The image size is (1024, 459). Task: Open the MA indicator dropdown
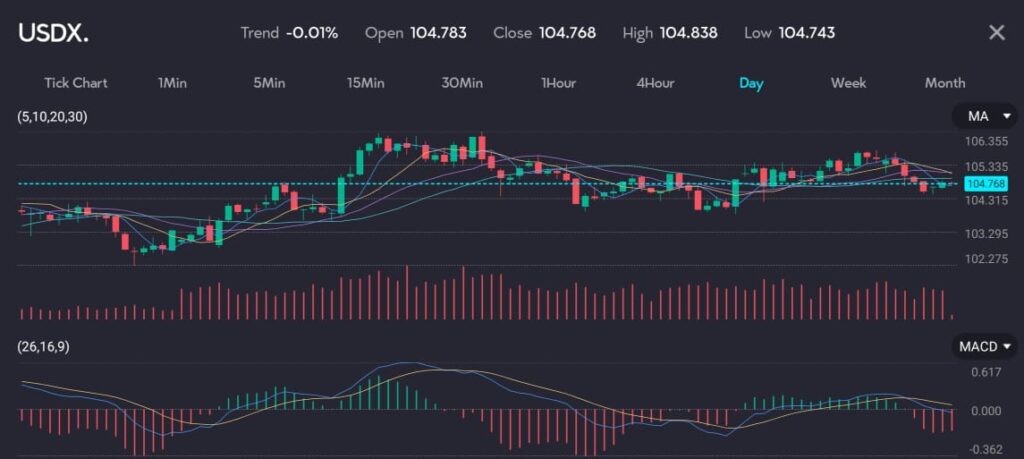(984, 117)
